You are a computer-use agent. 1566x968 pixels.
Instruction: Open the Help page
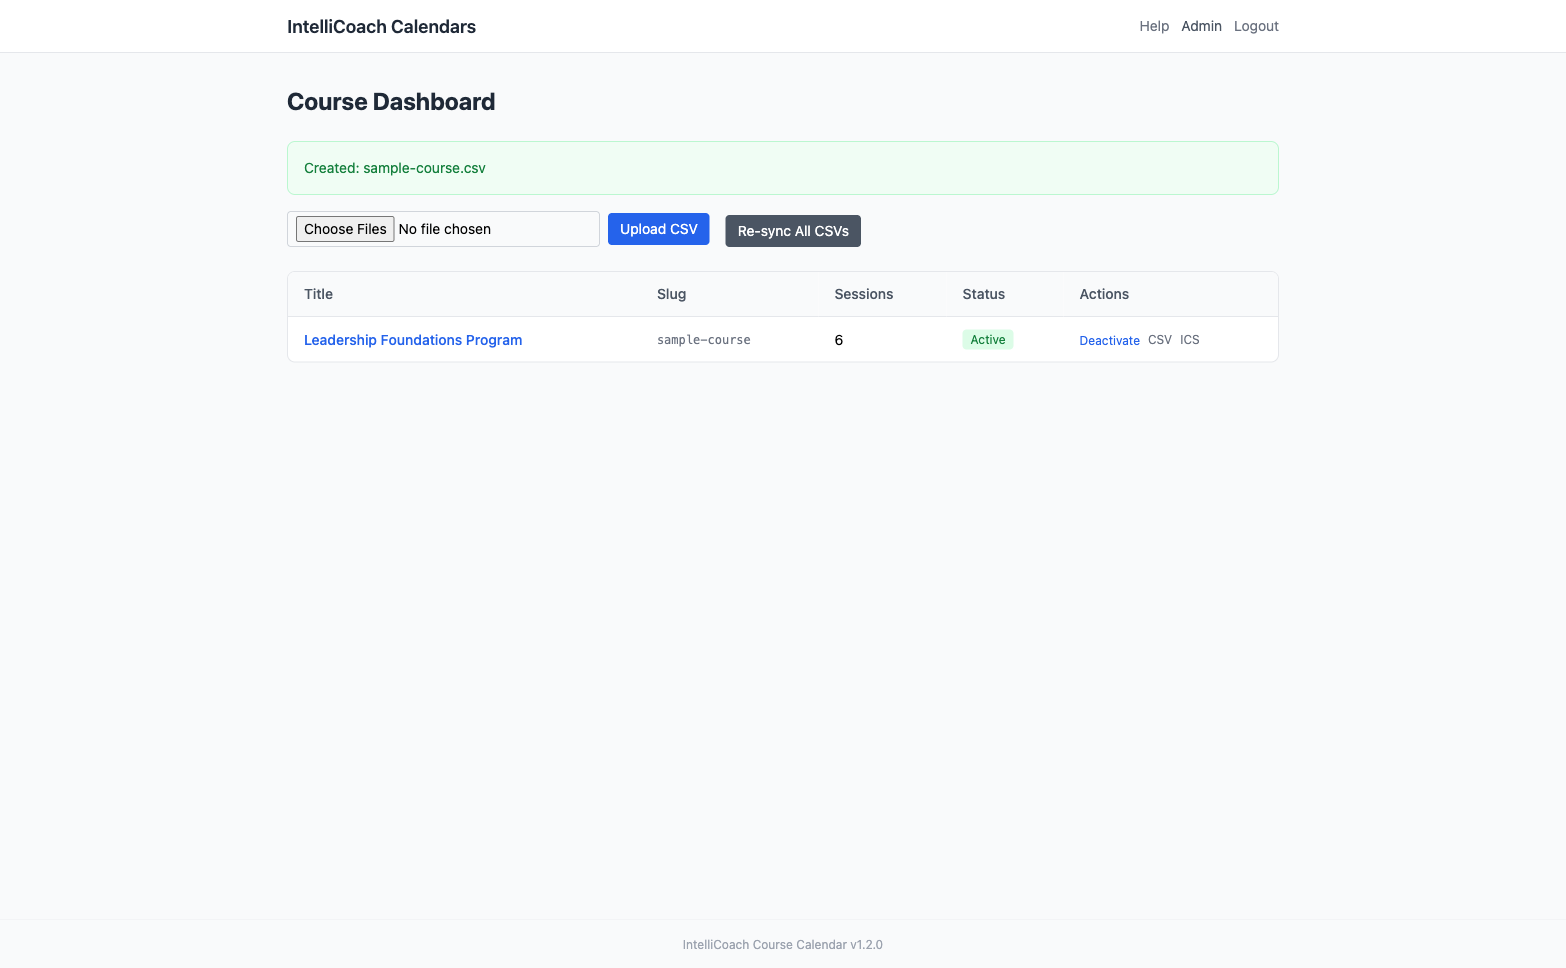tap(1154, 26)
